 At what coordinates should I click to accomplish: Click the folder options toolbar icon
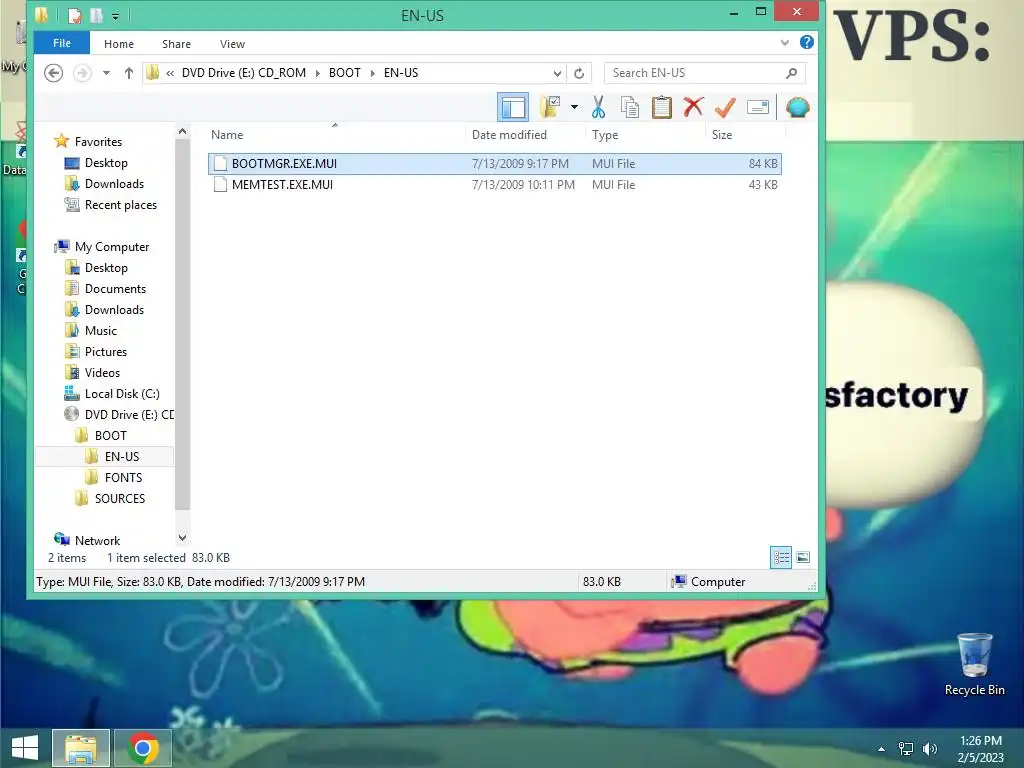pyautogui.click(x=550, y=107)
